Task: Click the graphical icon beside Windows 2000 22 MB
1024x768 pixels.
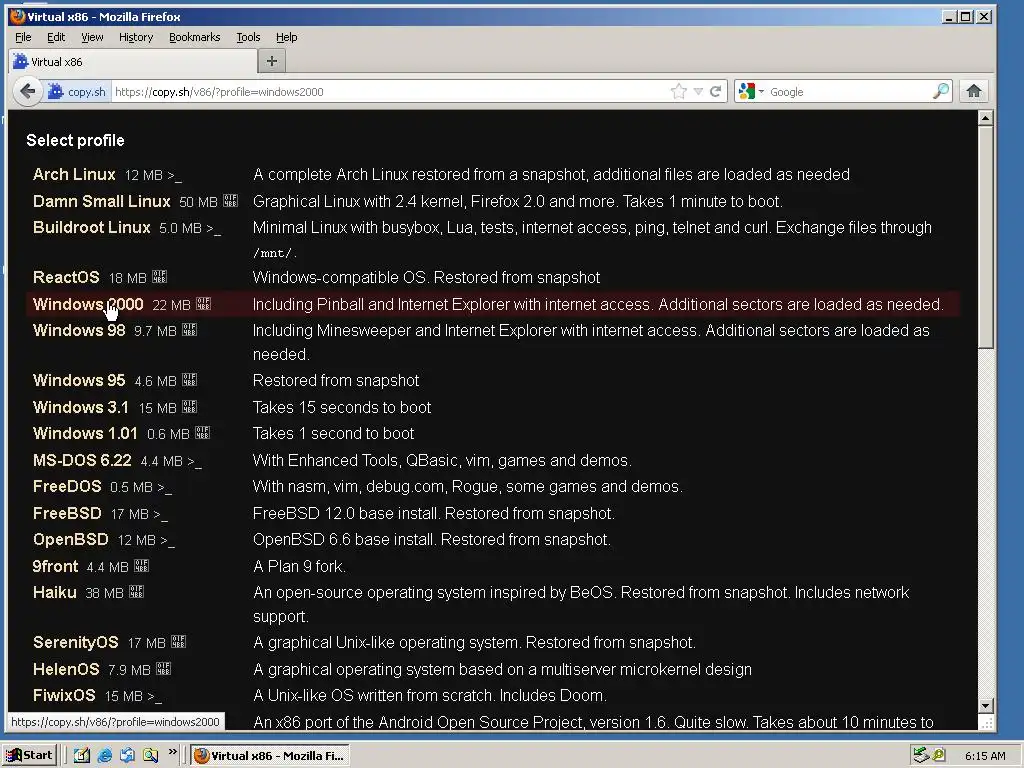Action: [x=204, y=304]
